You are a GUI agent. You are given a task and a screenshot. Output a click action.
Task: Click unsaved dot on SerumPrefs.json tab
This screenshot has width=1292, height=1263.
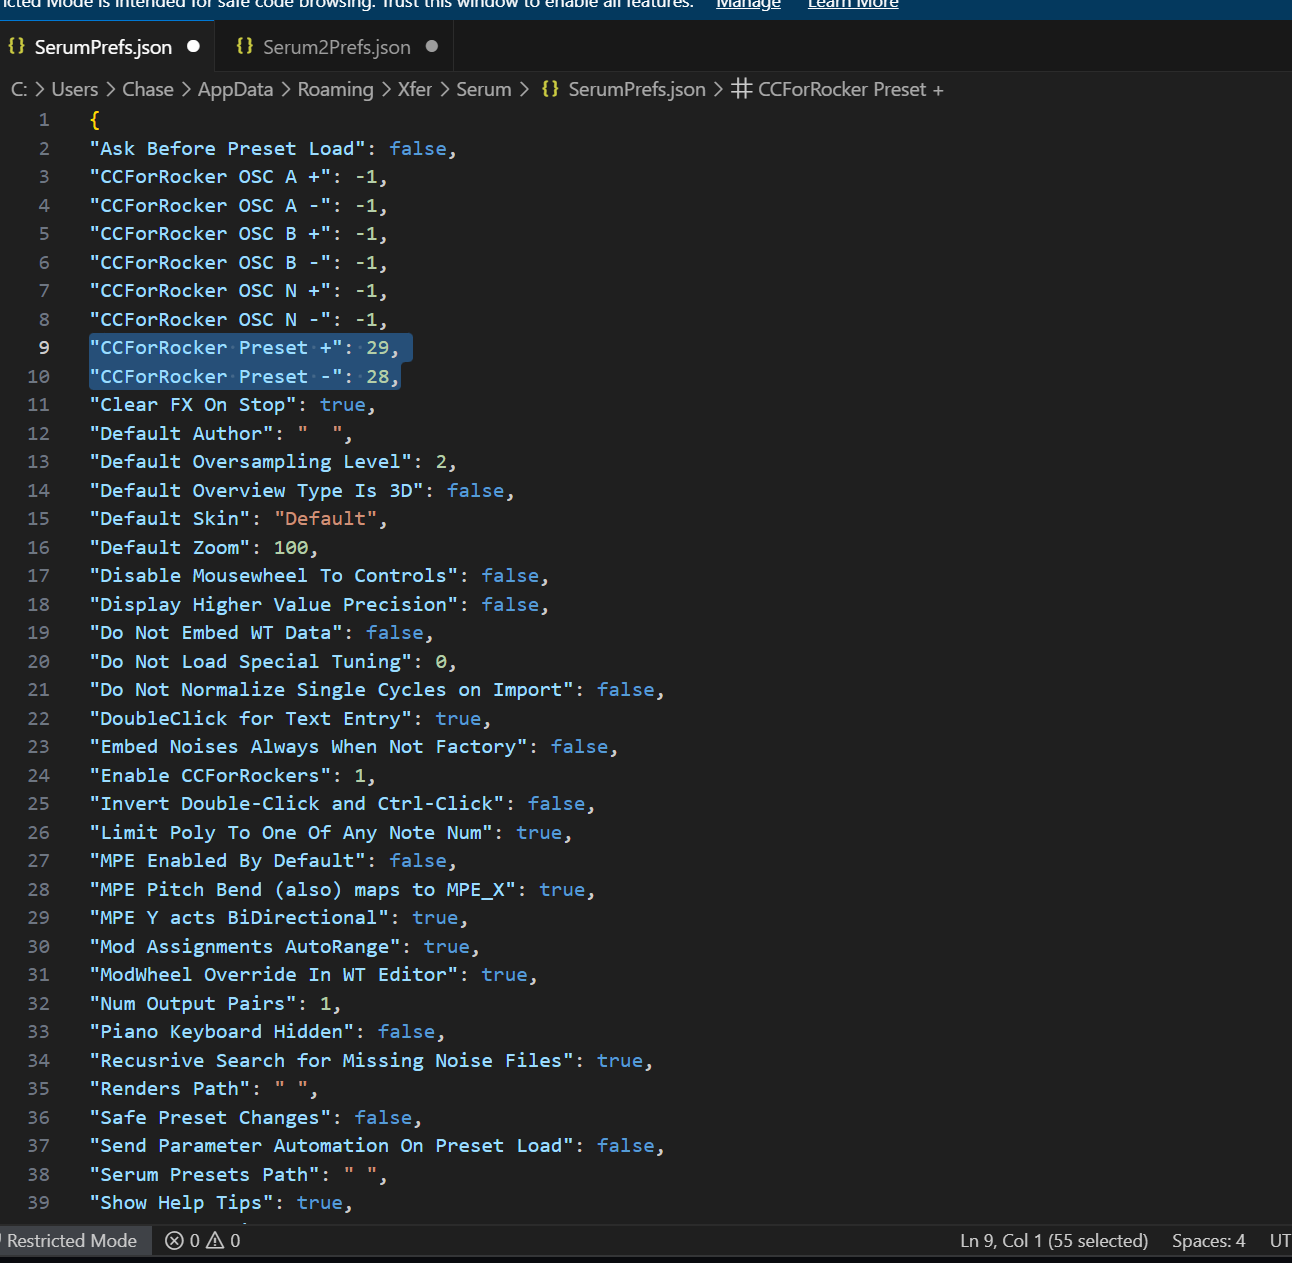(x=193, y=46)
